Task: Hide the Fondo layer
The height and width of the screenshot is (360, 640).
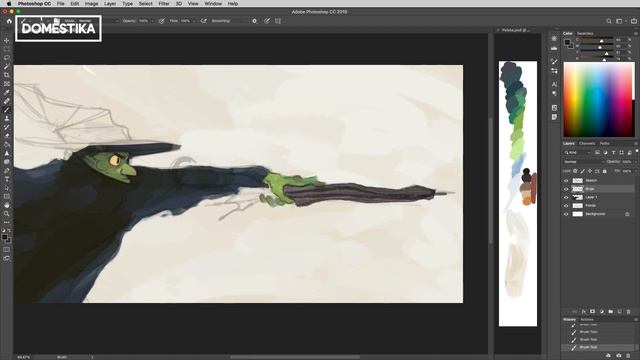Action: 566,206
